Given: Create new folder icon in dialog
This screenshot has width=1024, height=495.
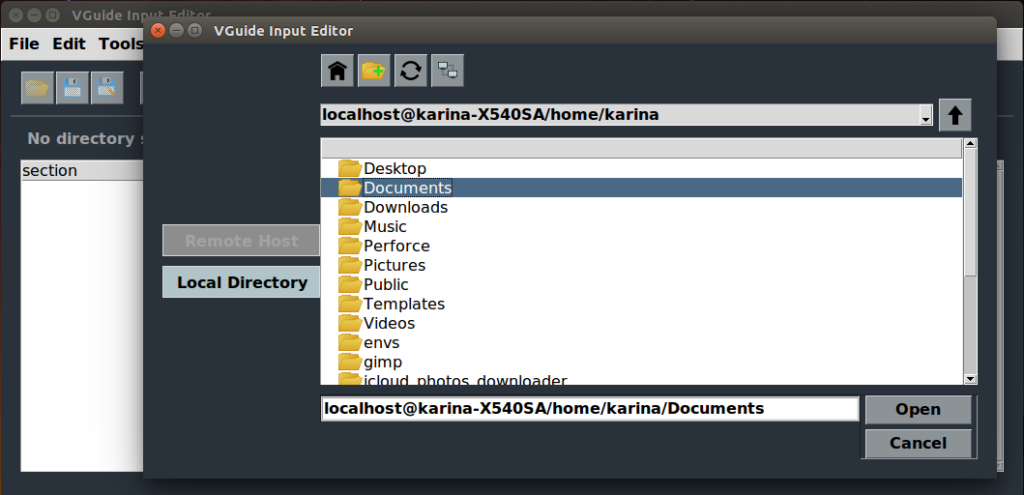Looking at the screenshot, I should (x=374, y=71).
